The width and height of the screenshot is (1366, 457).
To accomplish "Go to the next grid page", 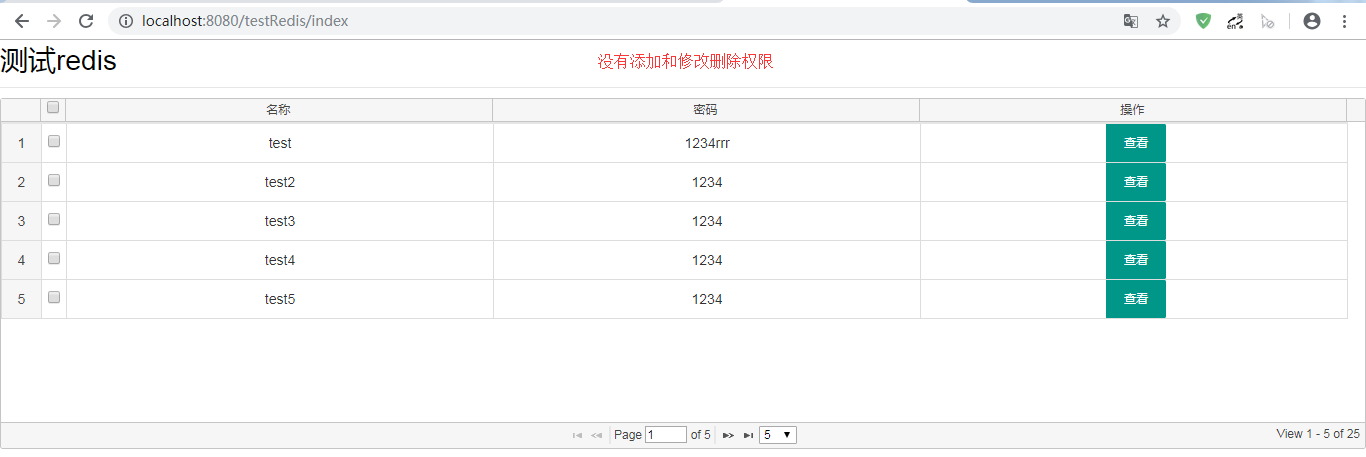I will [729, 435].
